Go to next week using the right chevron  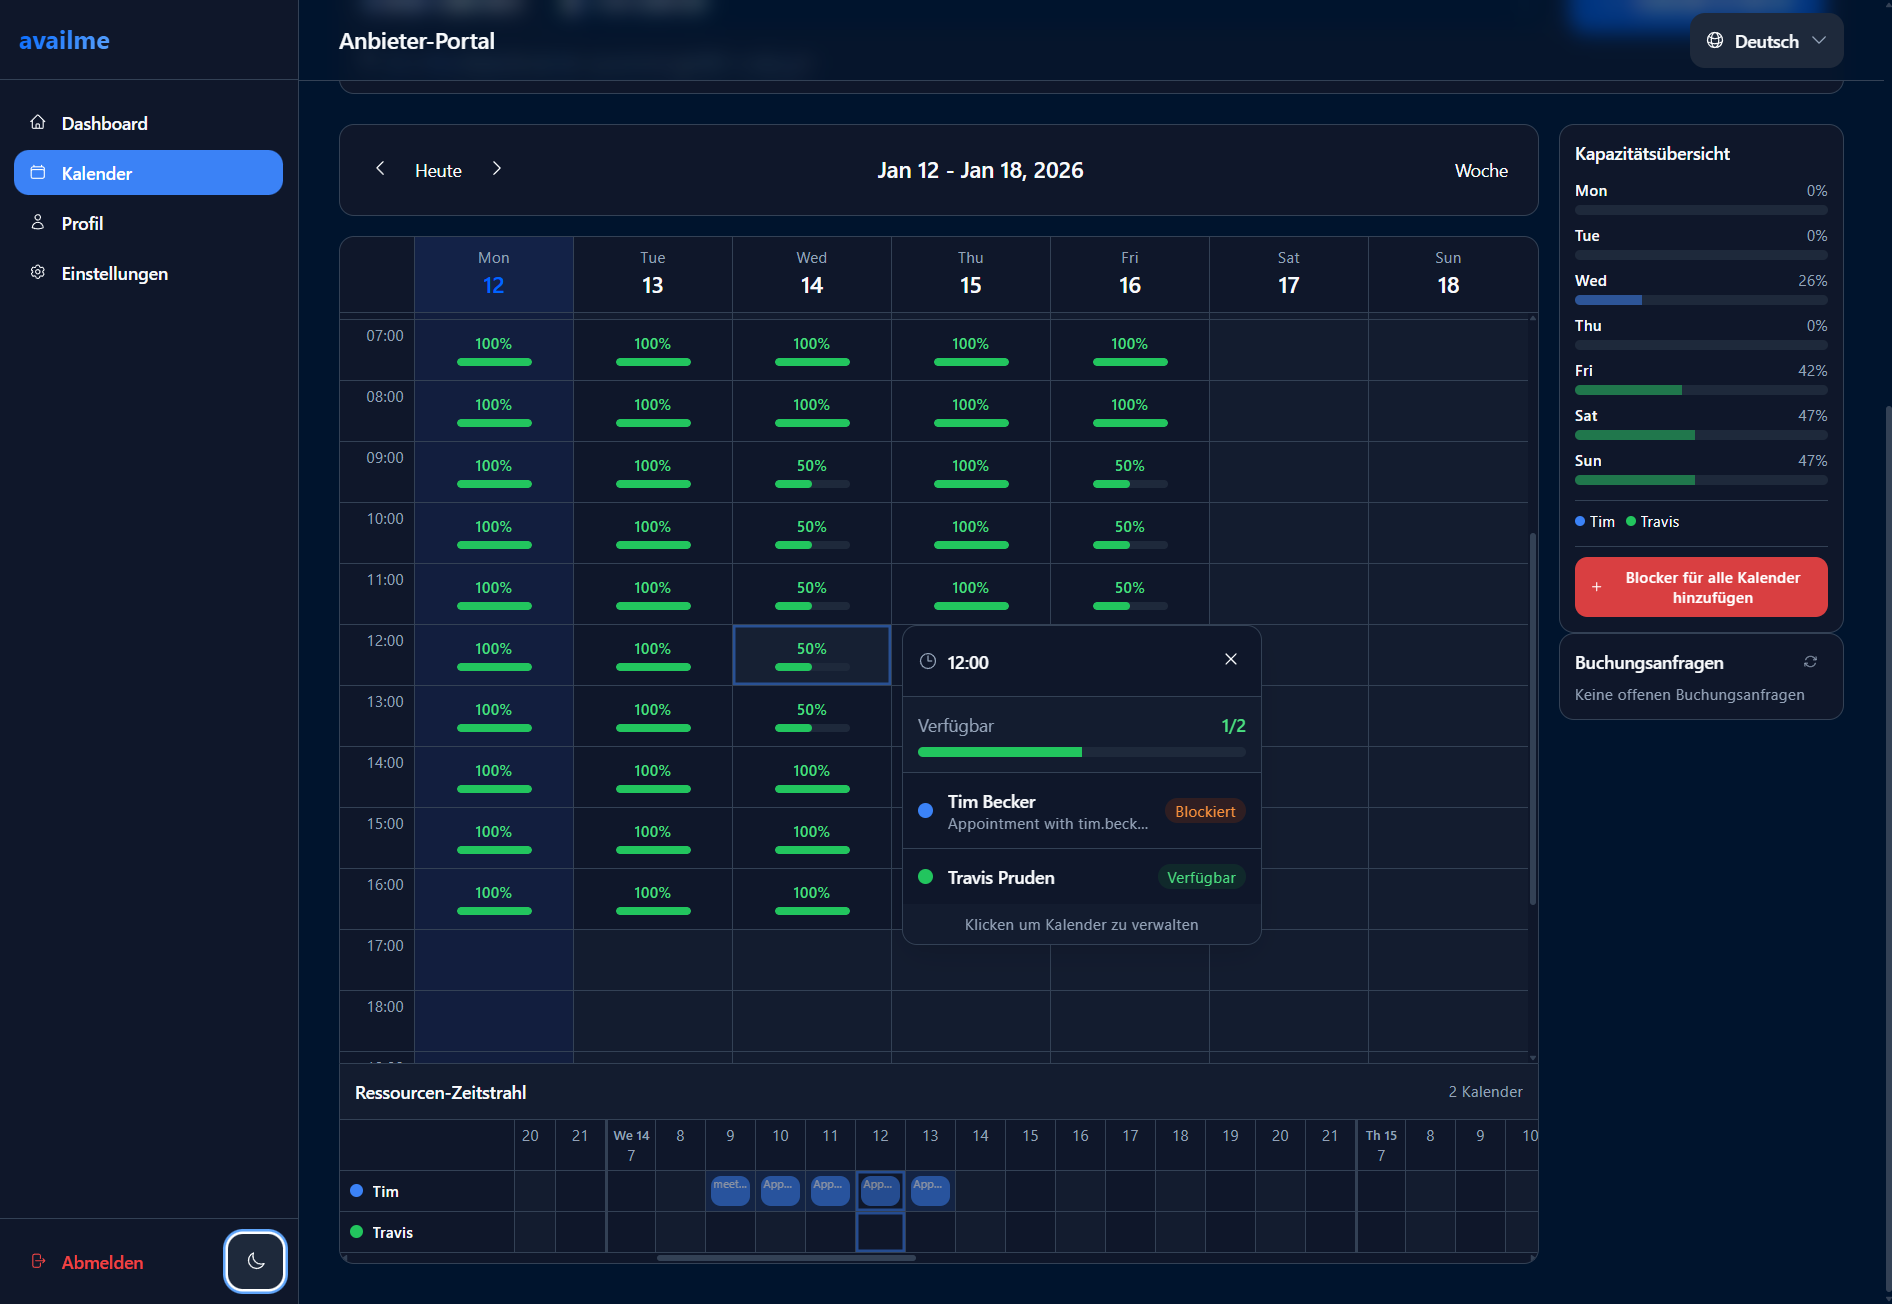coord(497,169)
